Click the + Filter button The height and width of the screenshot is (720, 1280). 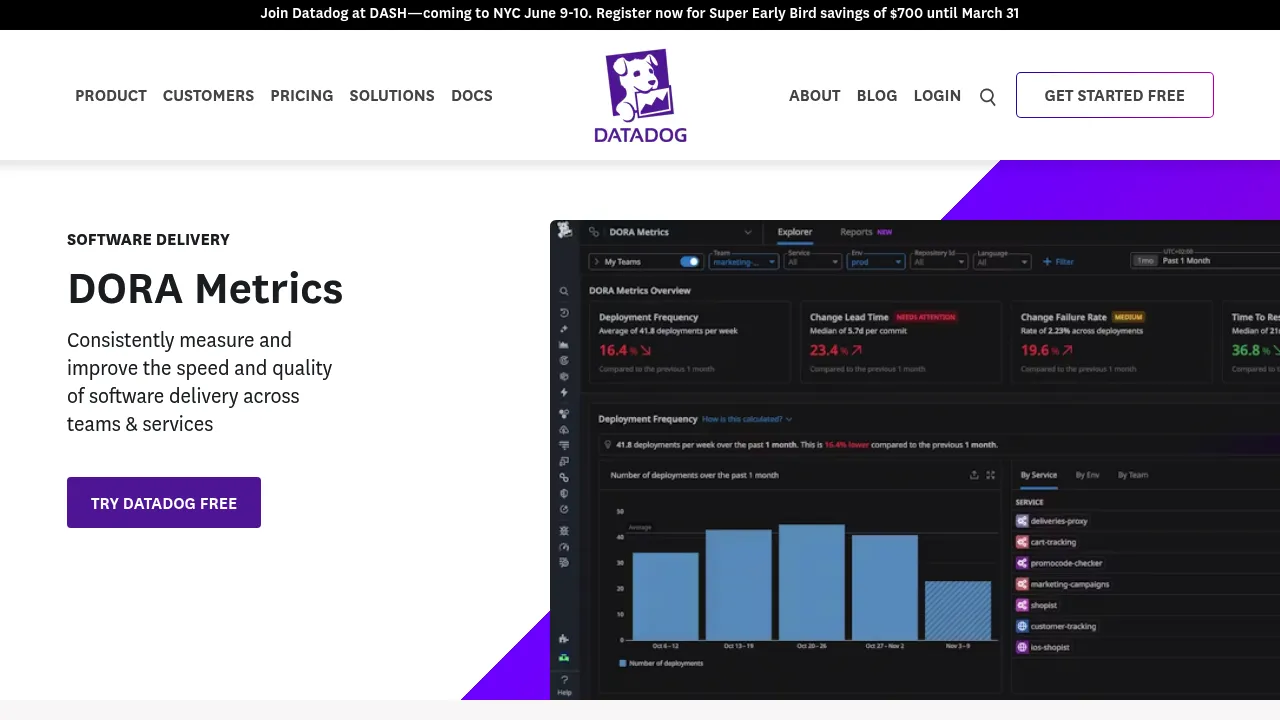pos(1058,262)
